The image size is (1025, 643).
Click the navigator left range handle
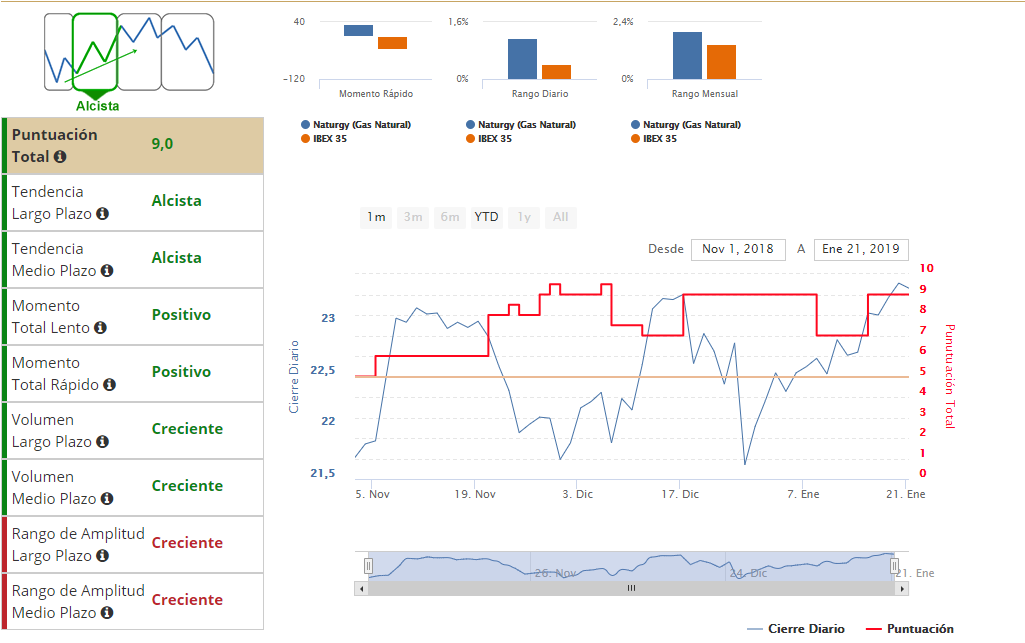(369, 566)
